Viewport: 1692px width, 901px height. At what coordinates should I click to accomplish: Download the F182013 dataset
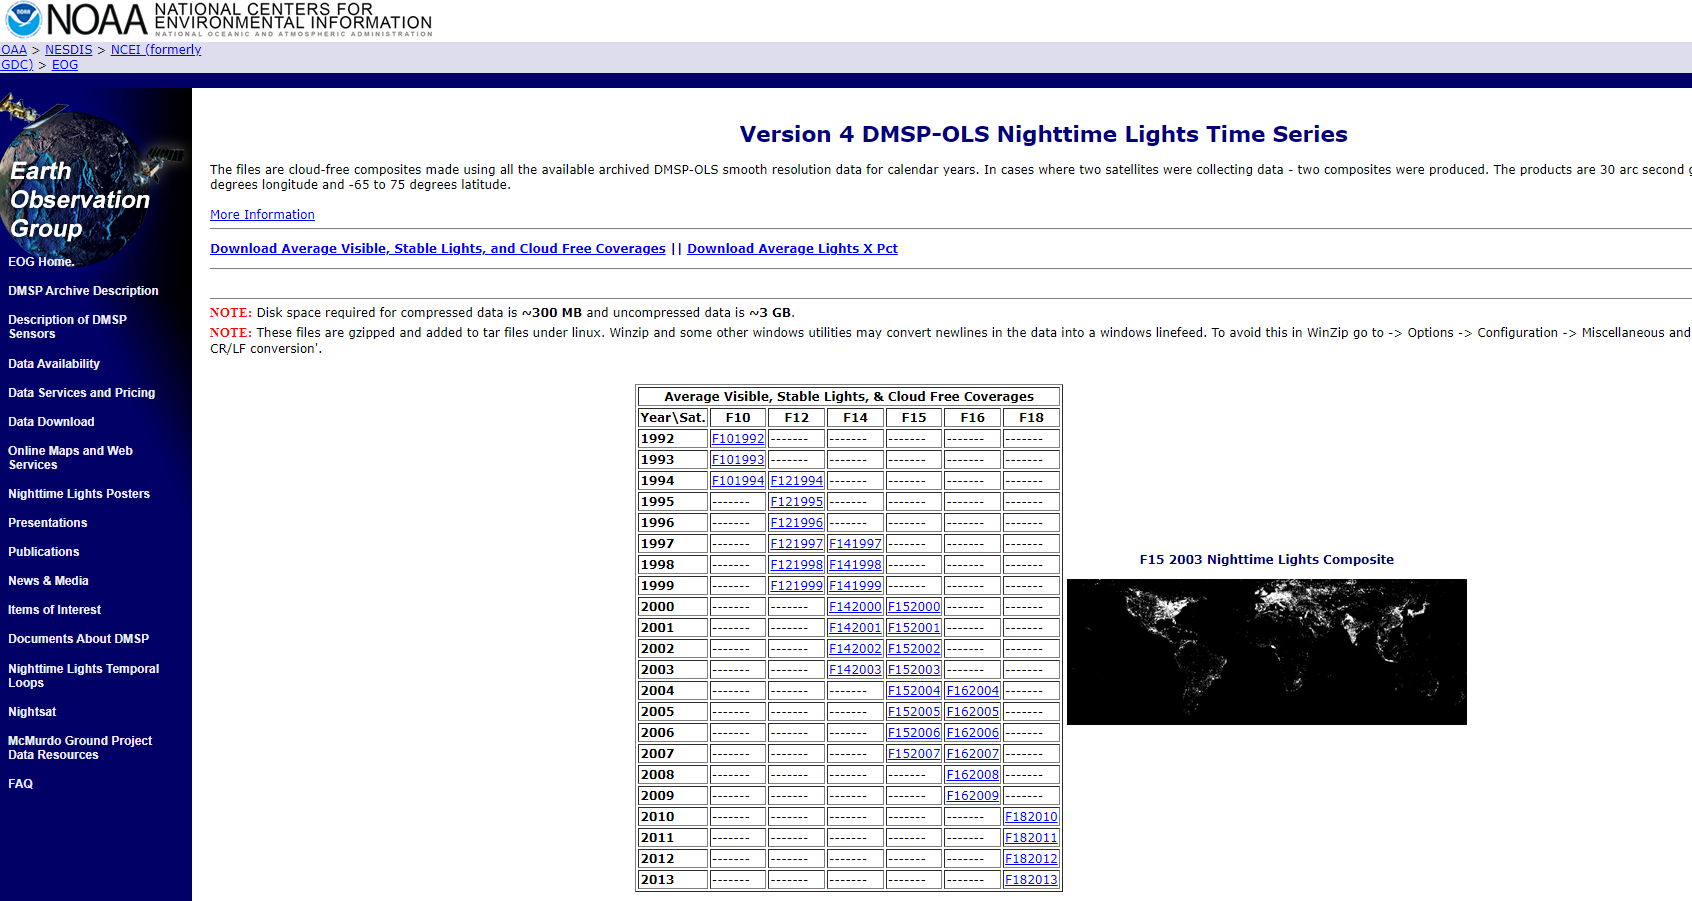coord(1031,879)
